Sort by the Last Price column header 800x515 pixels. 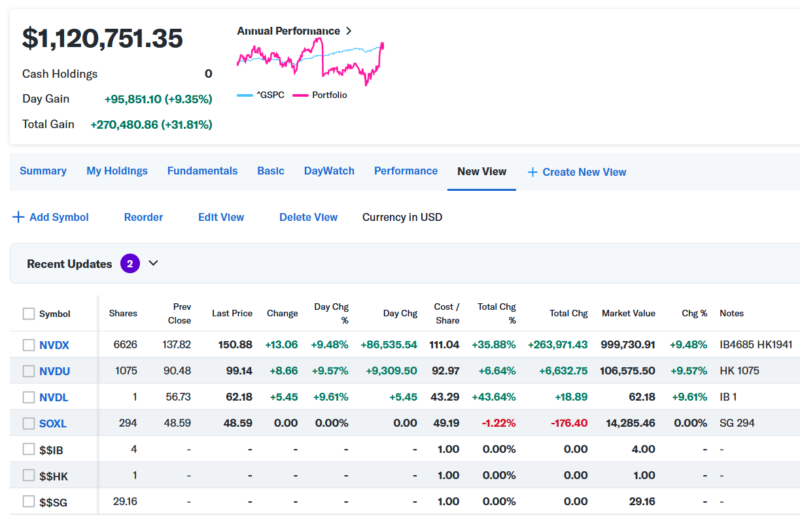pos(232,313)
